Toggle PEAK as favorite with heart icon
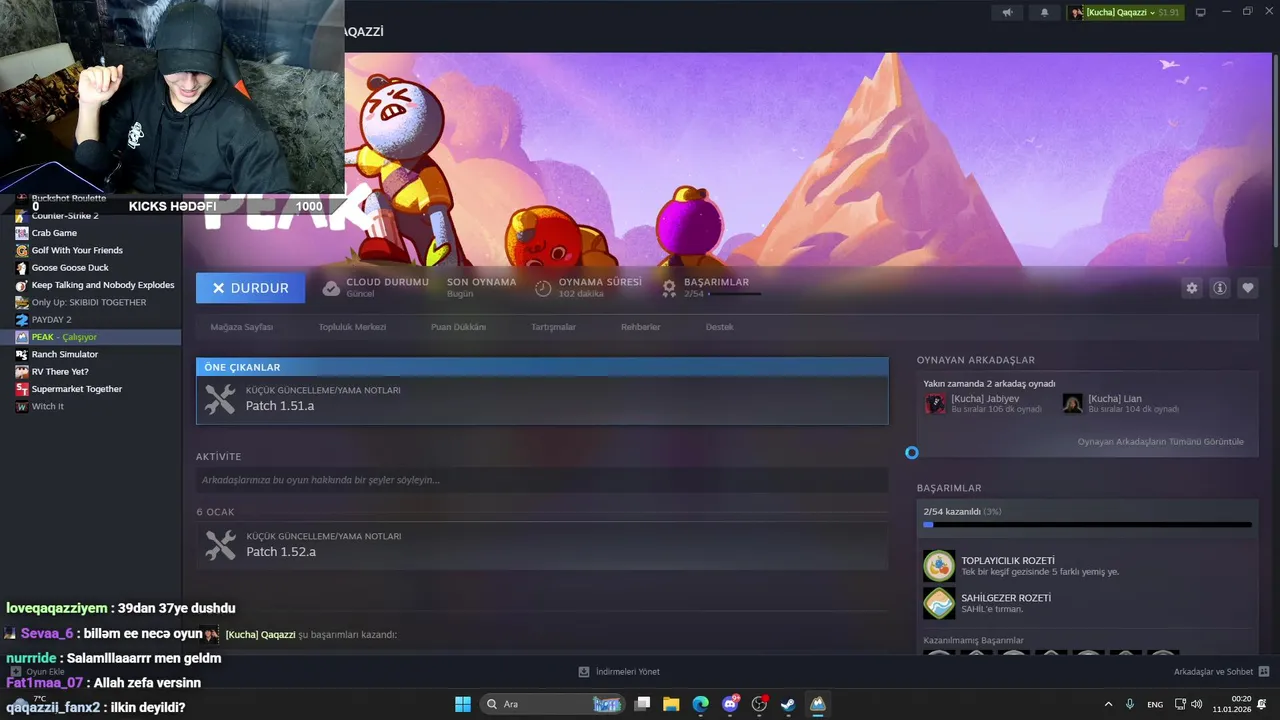The width and height of the screenshot is (1280, 720). tap(1248, 288)
